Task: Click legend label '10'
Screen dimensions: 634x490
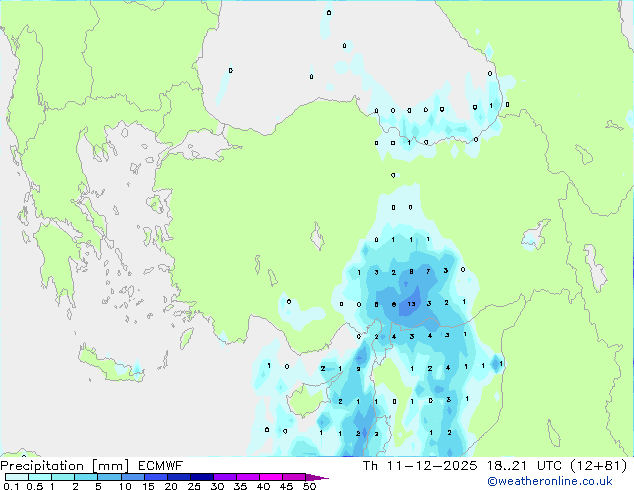Action: [125, 486]
